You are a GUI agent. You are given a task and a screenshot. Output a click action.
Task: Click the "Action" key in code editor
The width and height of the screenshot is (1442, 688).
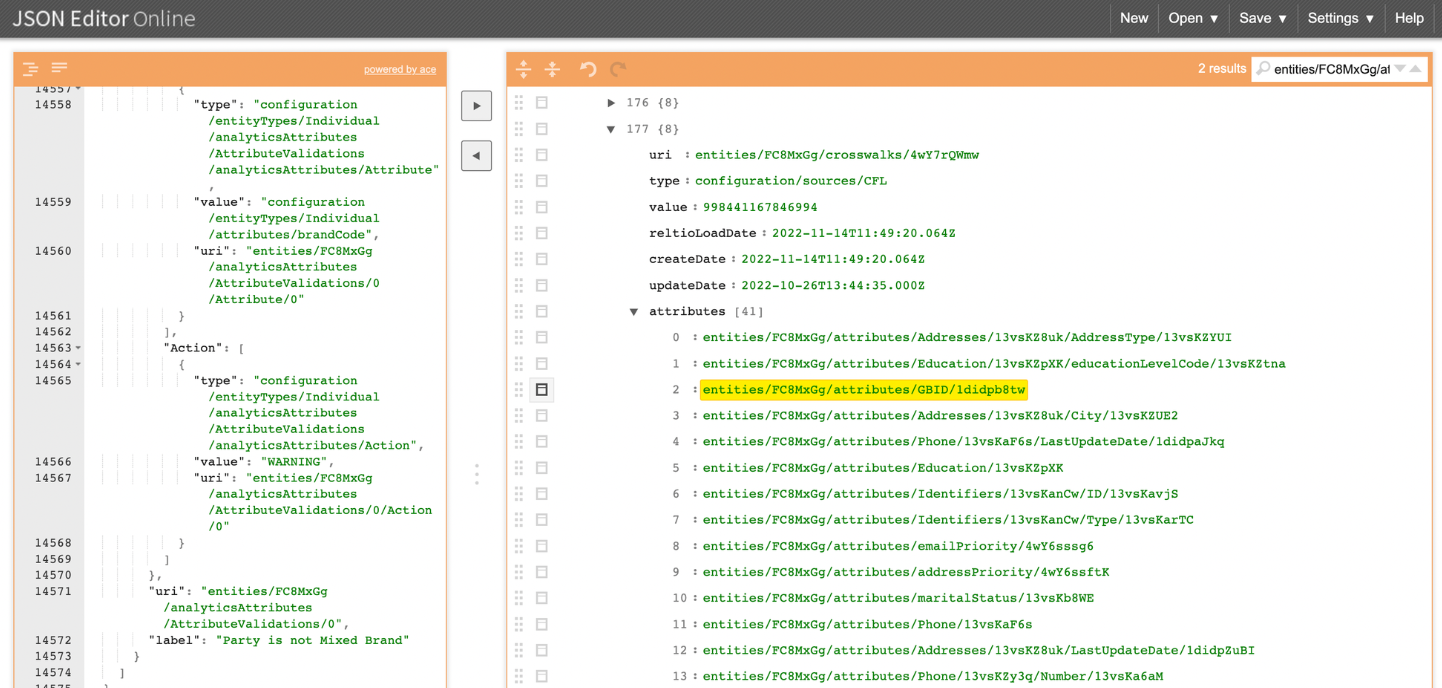coord(194,348)
